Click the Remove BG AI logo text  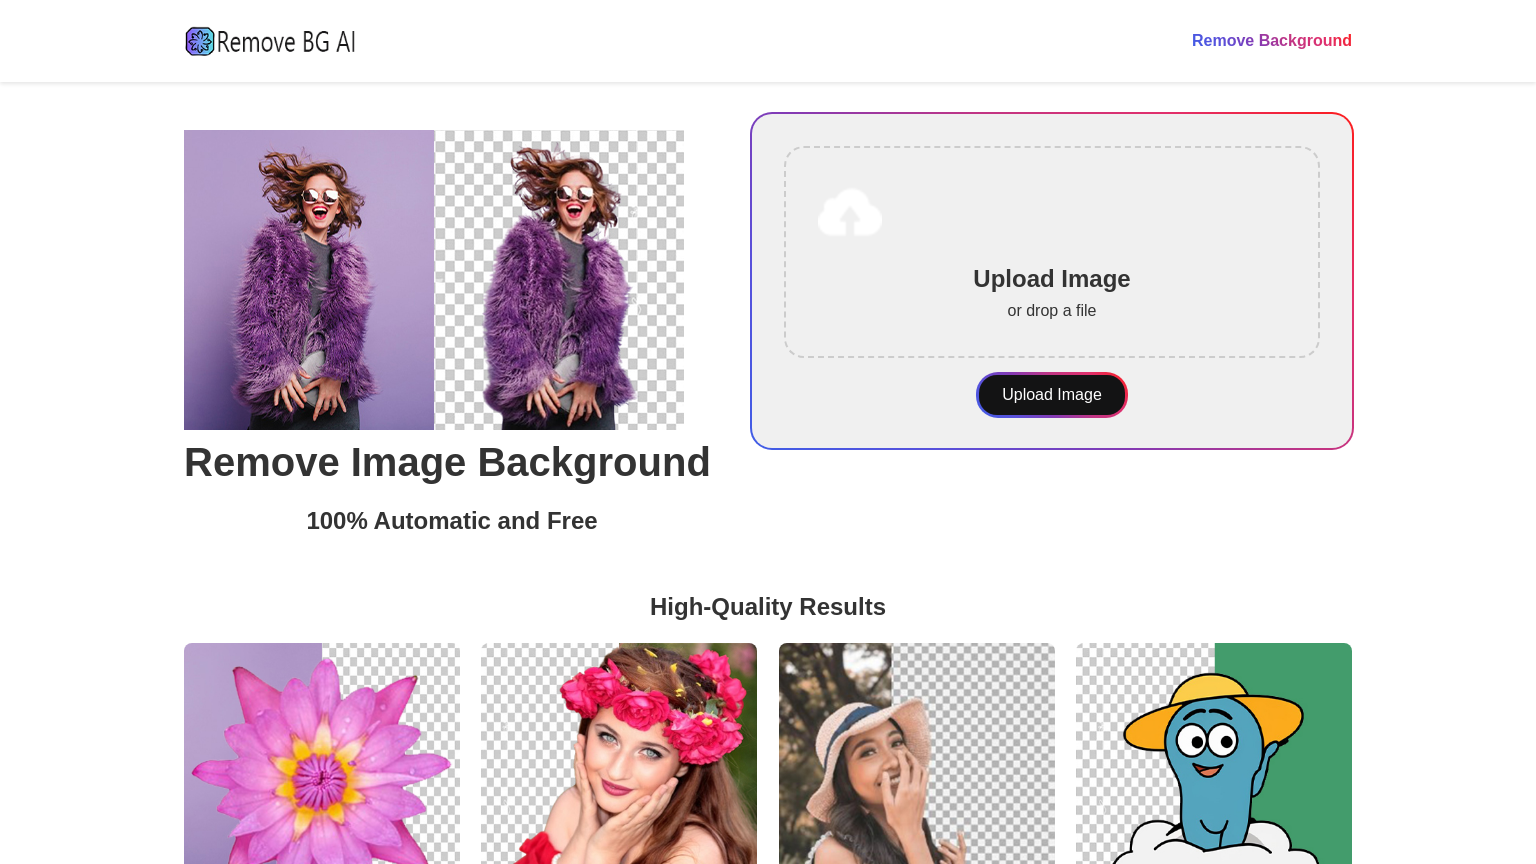click(286, 42)
